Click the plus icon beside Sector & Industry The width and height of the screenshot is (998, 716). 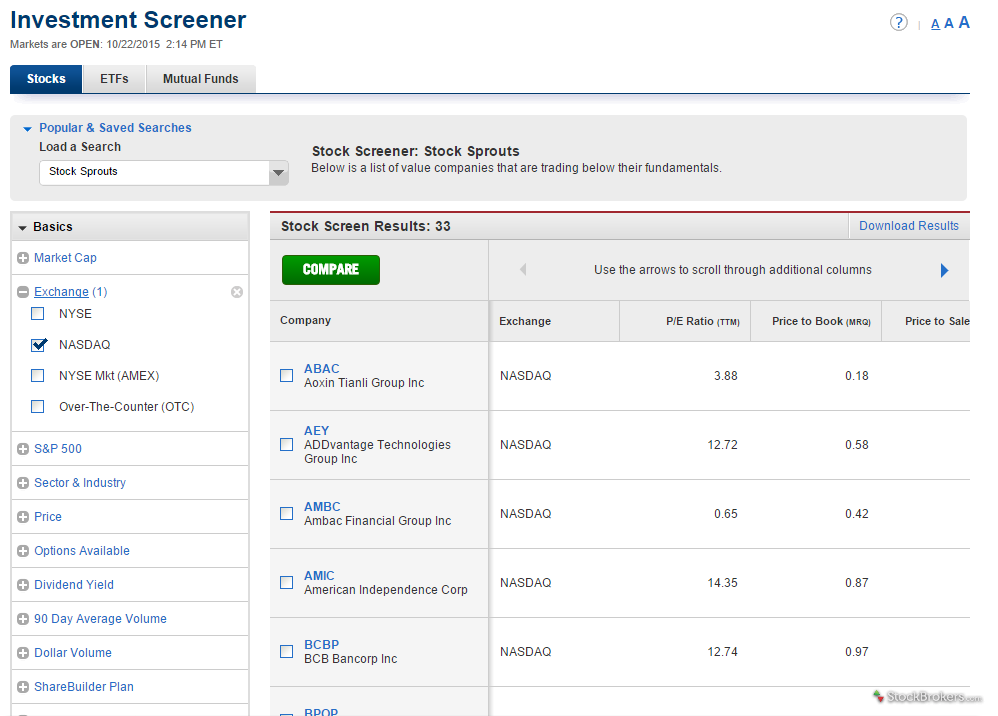[x=22, y=482]
